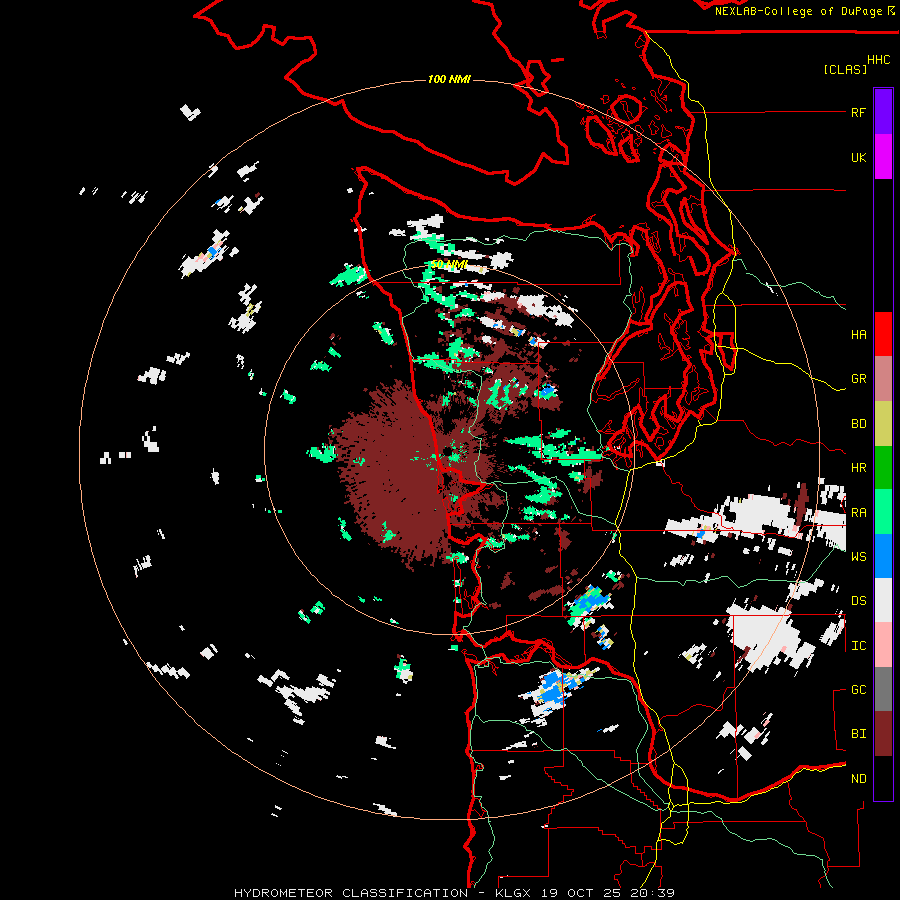Click the purple RF color swatch in legend
Screen dimensions: 900x900
coord(883,112)
